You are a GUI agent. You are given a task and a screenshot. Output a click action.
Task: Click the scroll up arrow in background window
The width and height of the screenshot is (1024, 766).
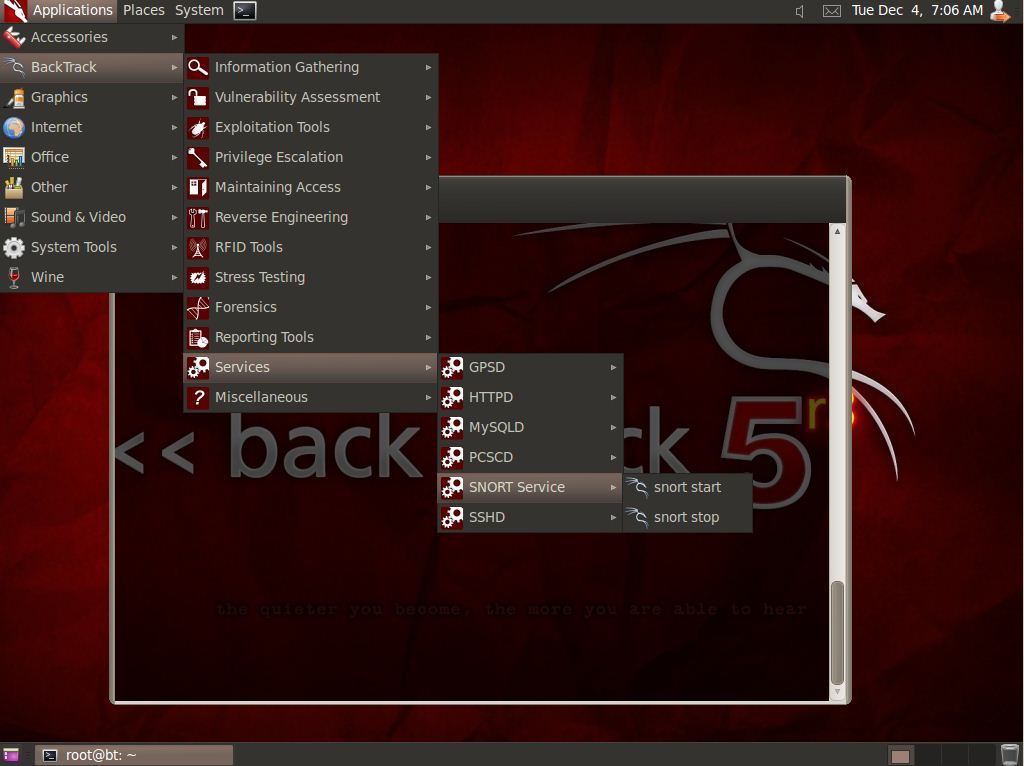837,231
